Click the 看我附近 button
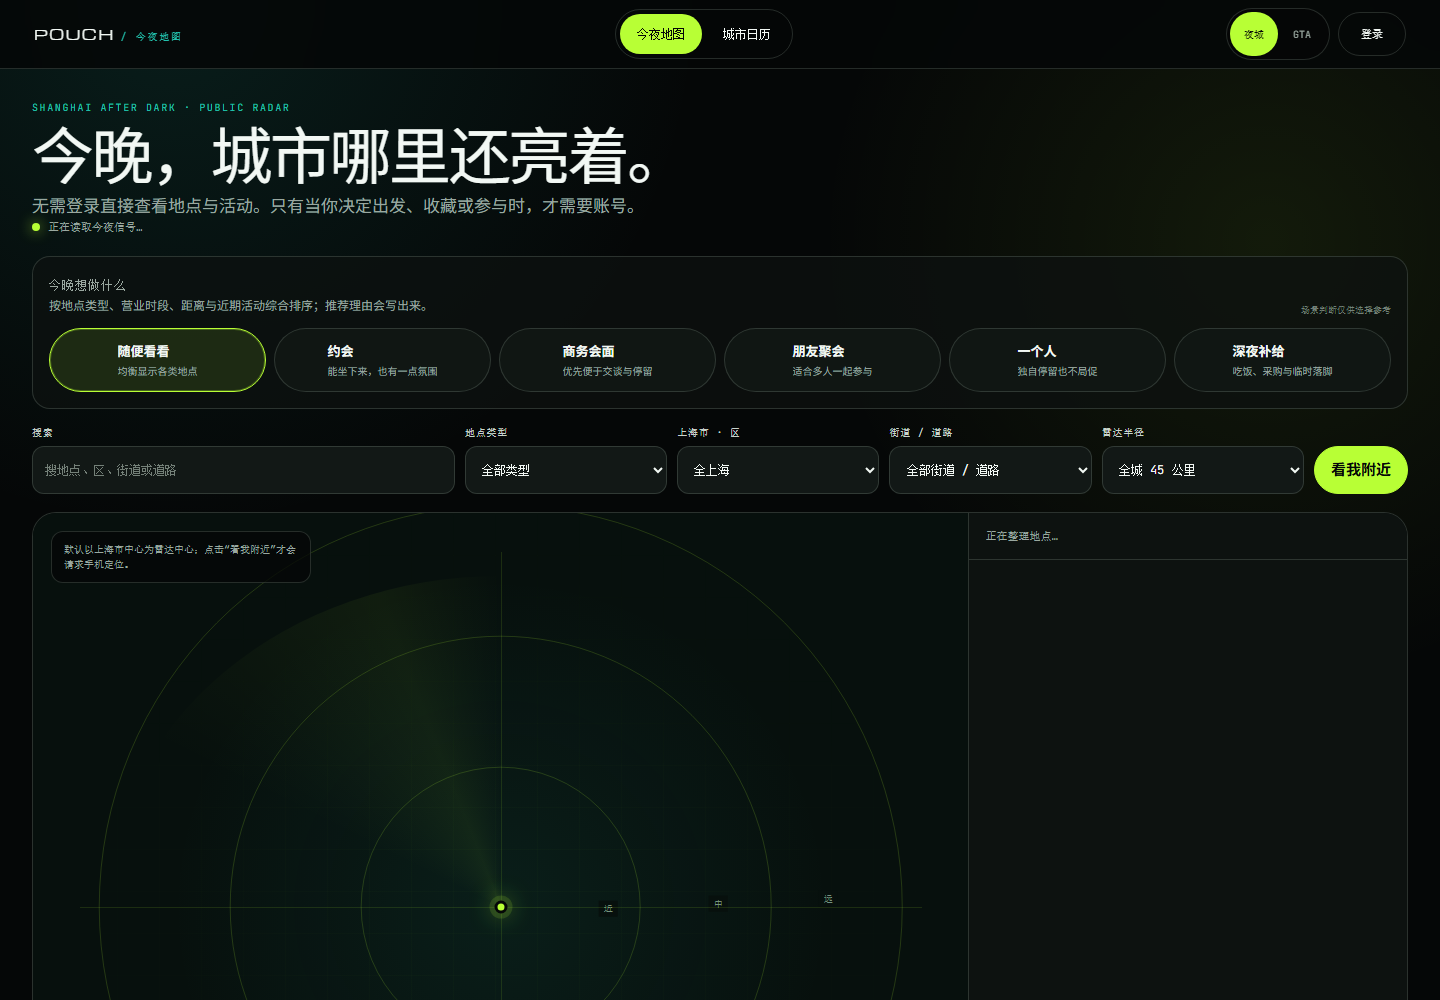The image size is (1440, 1000). coord(1361,470)
